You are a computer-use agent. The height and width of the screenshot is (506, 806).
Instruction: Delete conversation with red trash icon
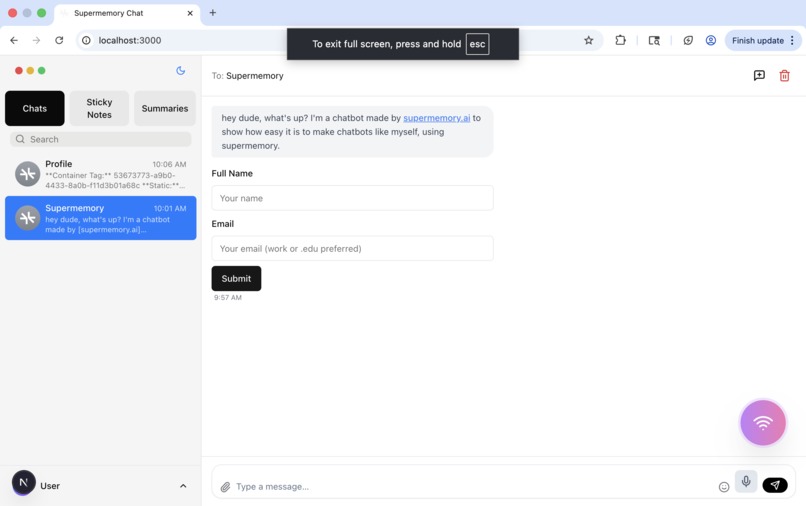784,76
